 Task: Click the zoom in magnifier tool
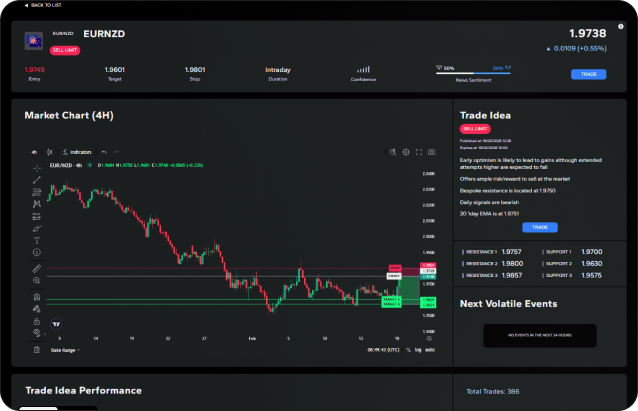[37, 282]
